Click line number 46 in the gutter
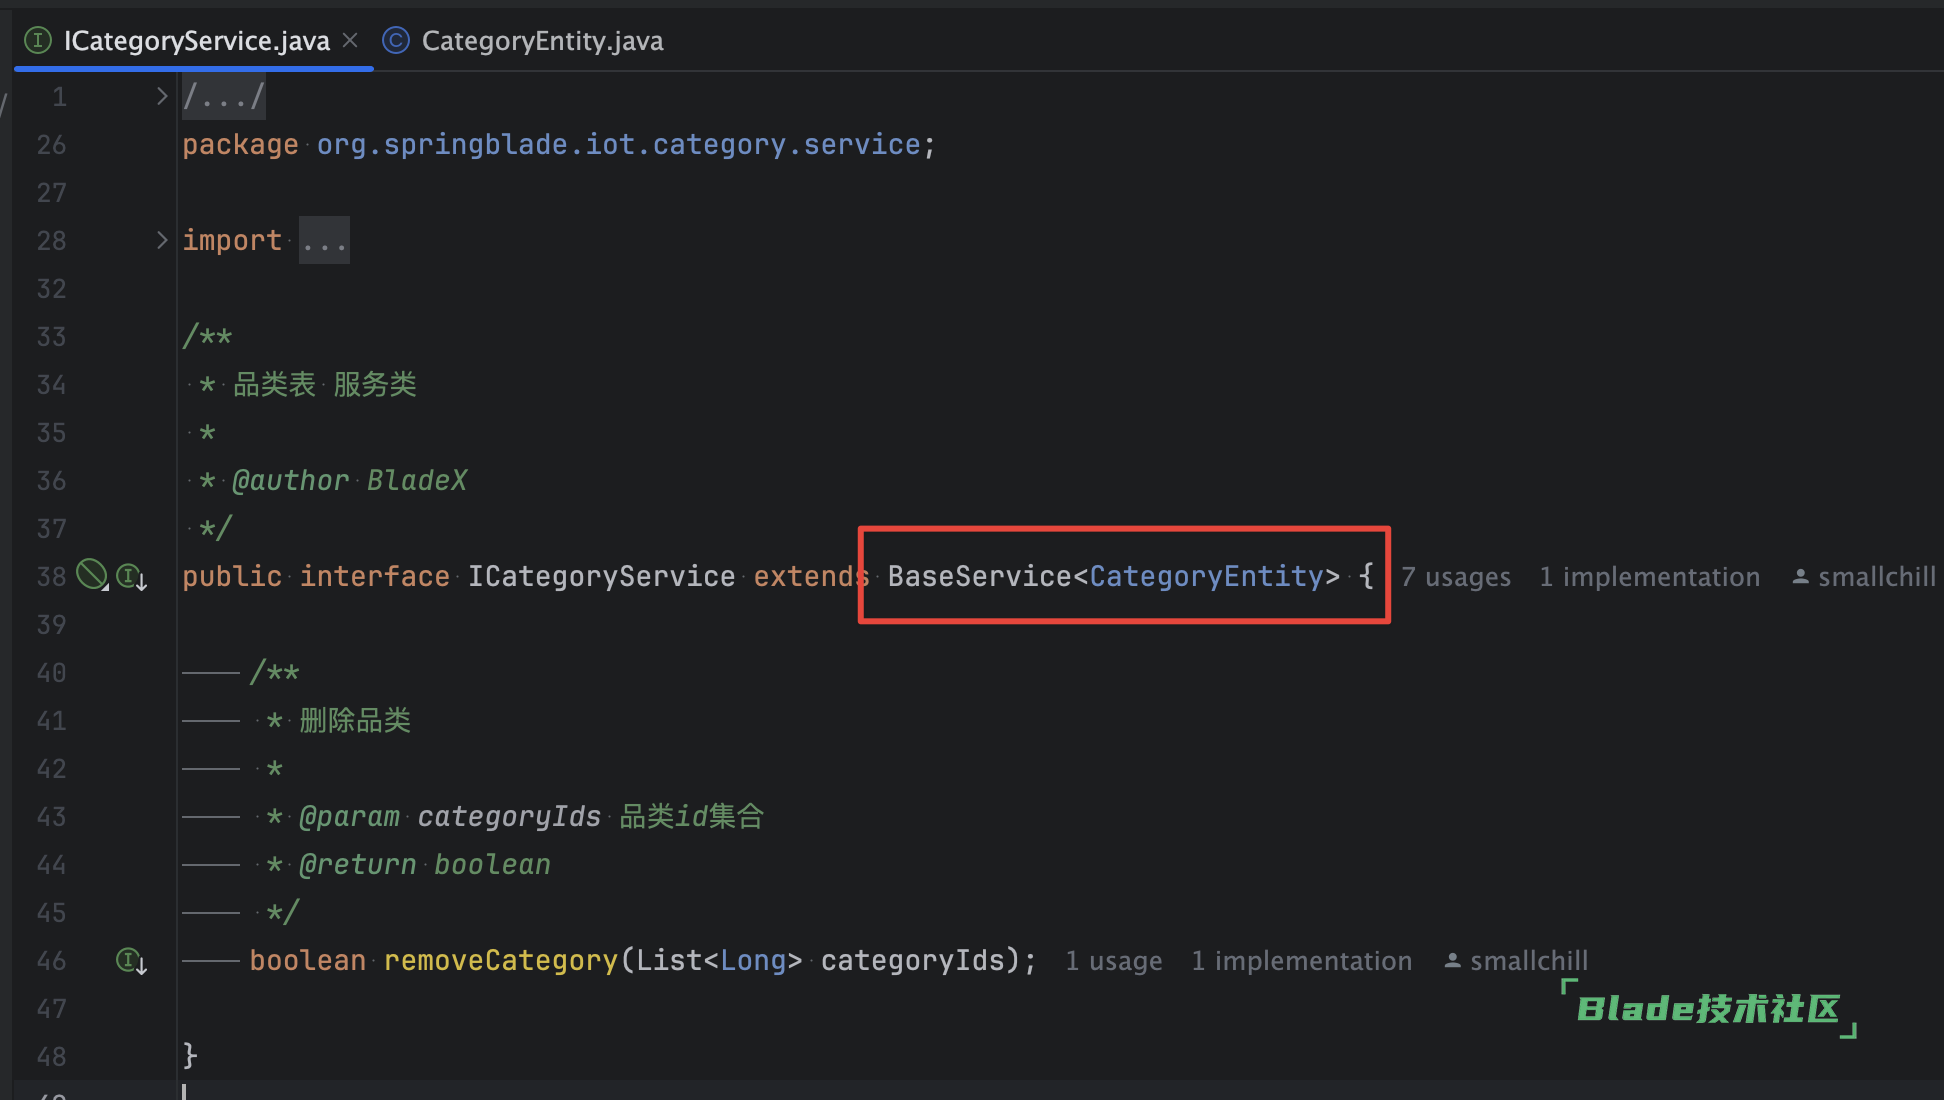The image size is (1944, 1100). pos(51,961)
